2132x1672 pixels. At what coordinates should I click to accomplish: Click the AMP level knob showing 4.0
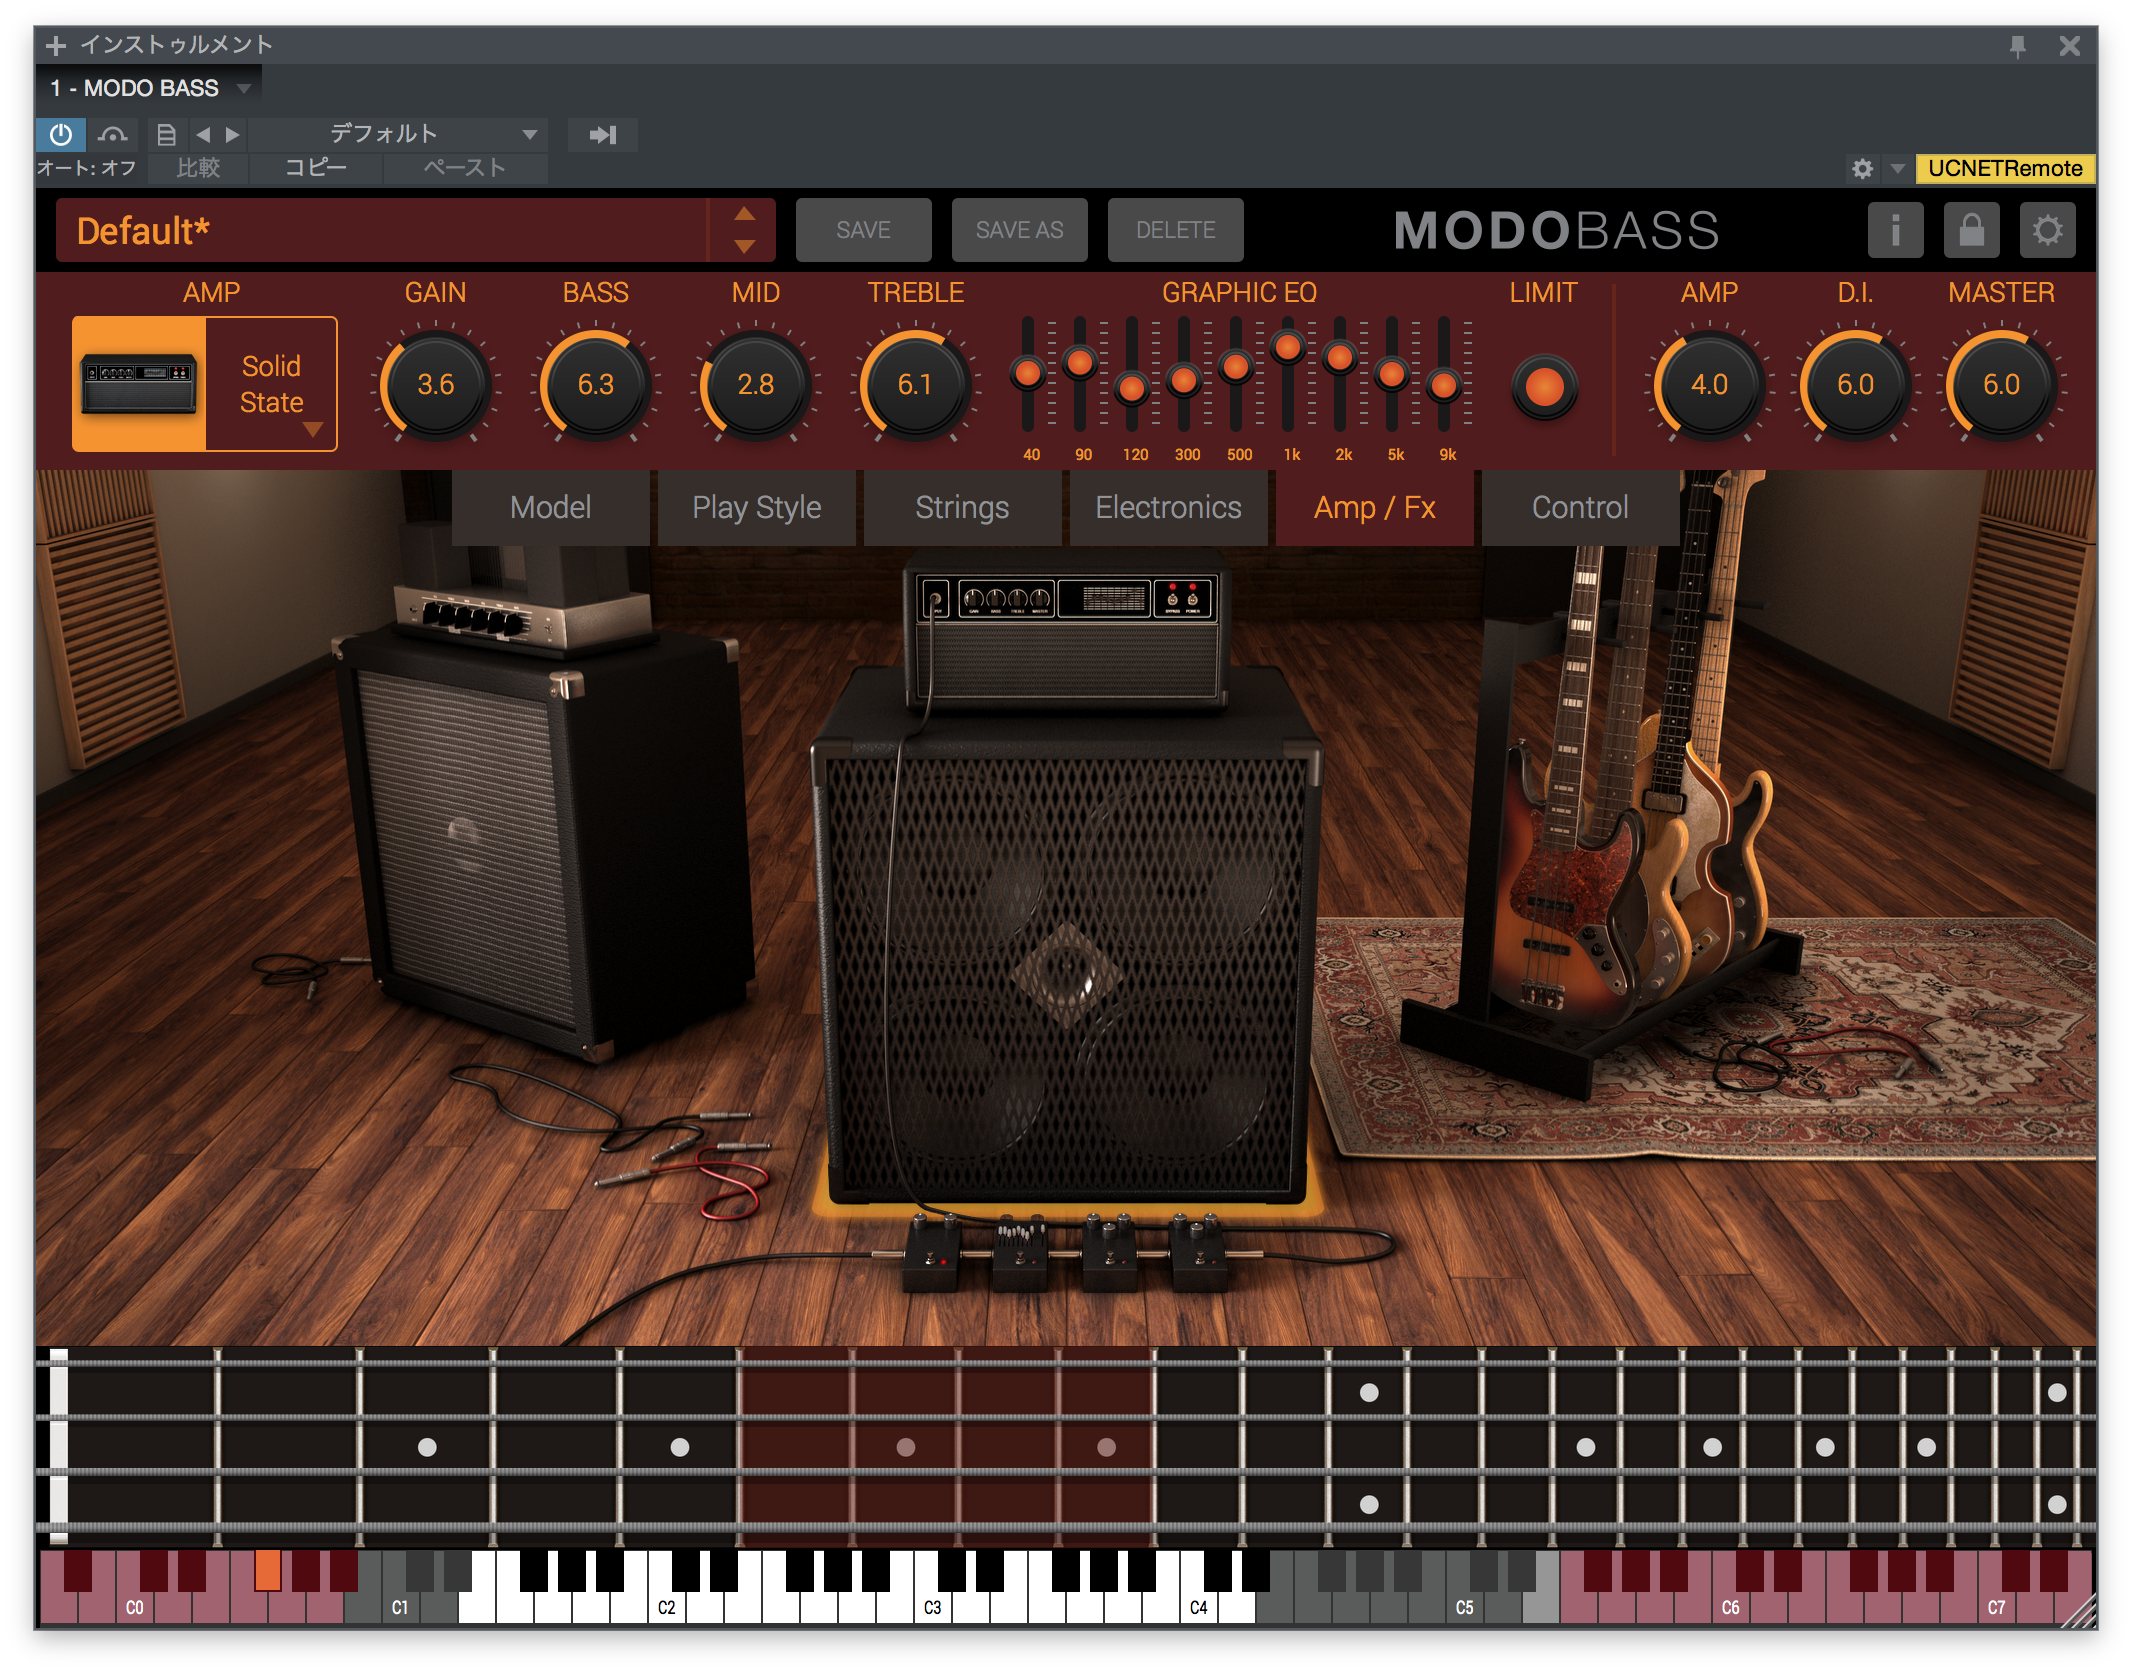tap(1709, 384)
